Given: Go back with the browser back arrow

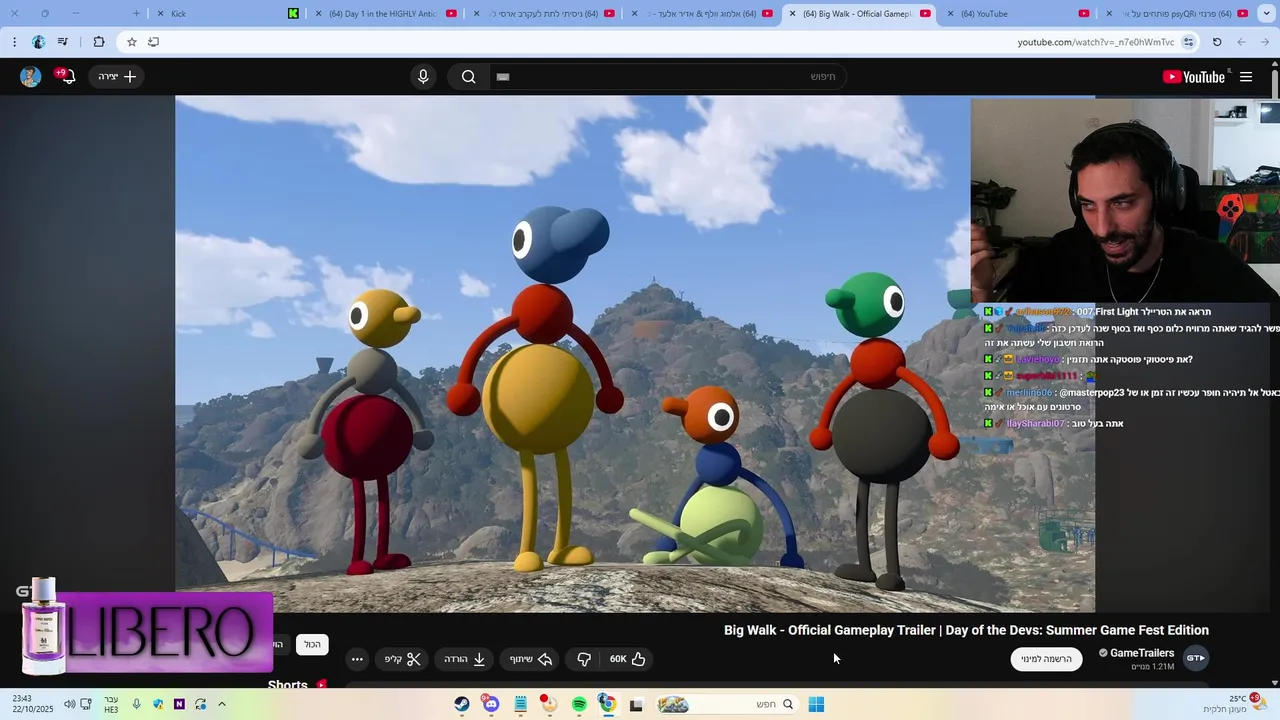Looking at the screenshot, I should (x=1266, y=42).
